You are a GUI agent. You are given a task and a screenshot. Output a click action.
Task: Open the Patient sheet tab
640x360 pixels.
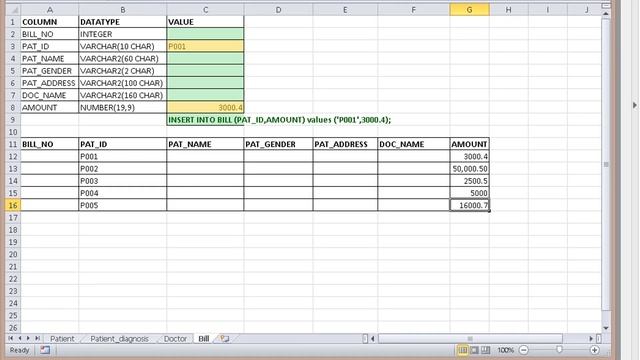[62, 339]
